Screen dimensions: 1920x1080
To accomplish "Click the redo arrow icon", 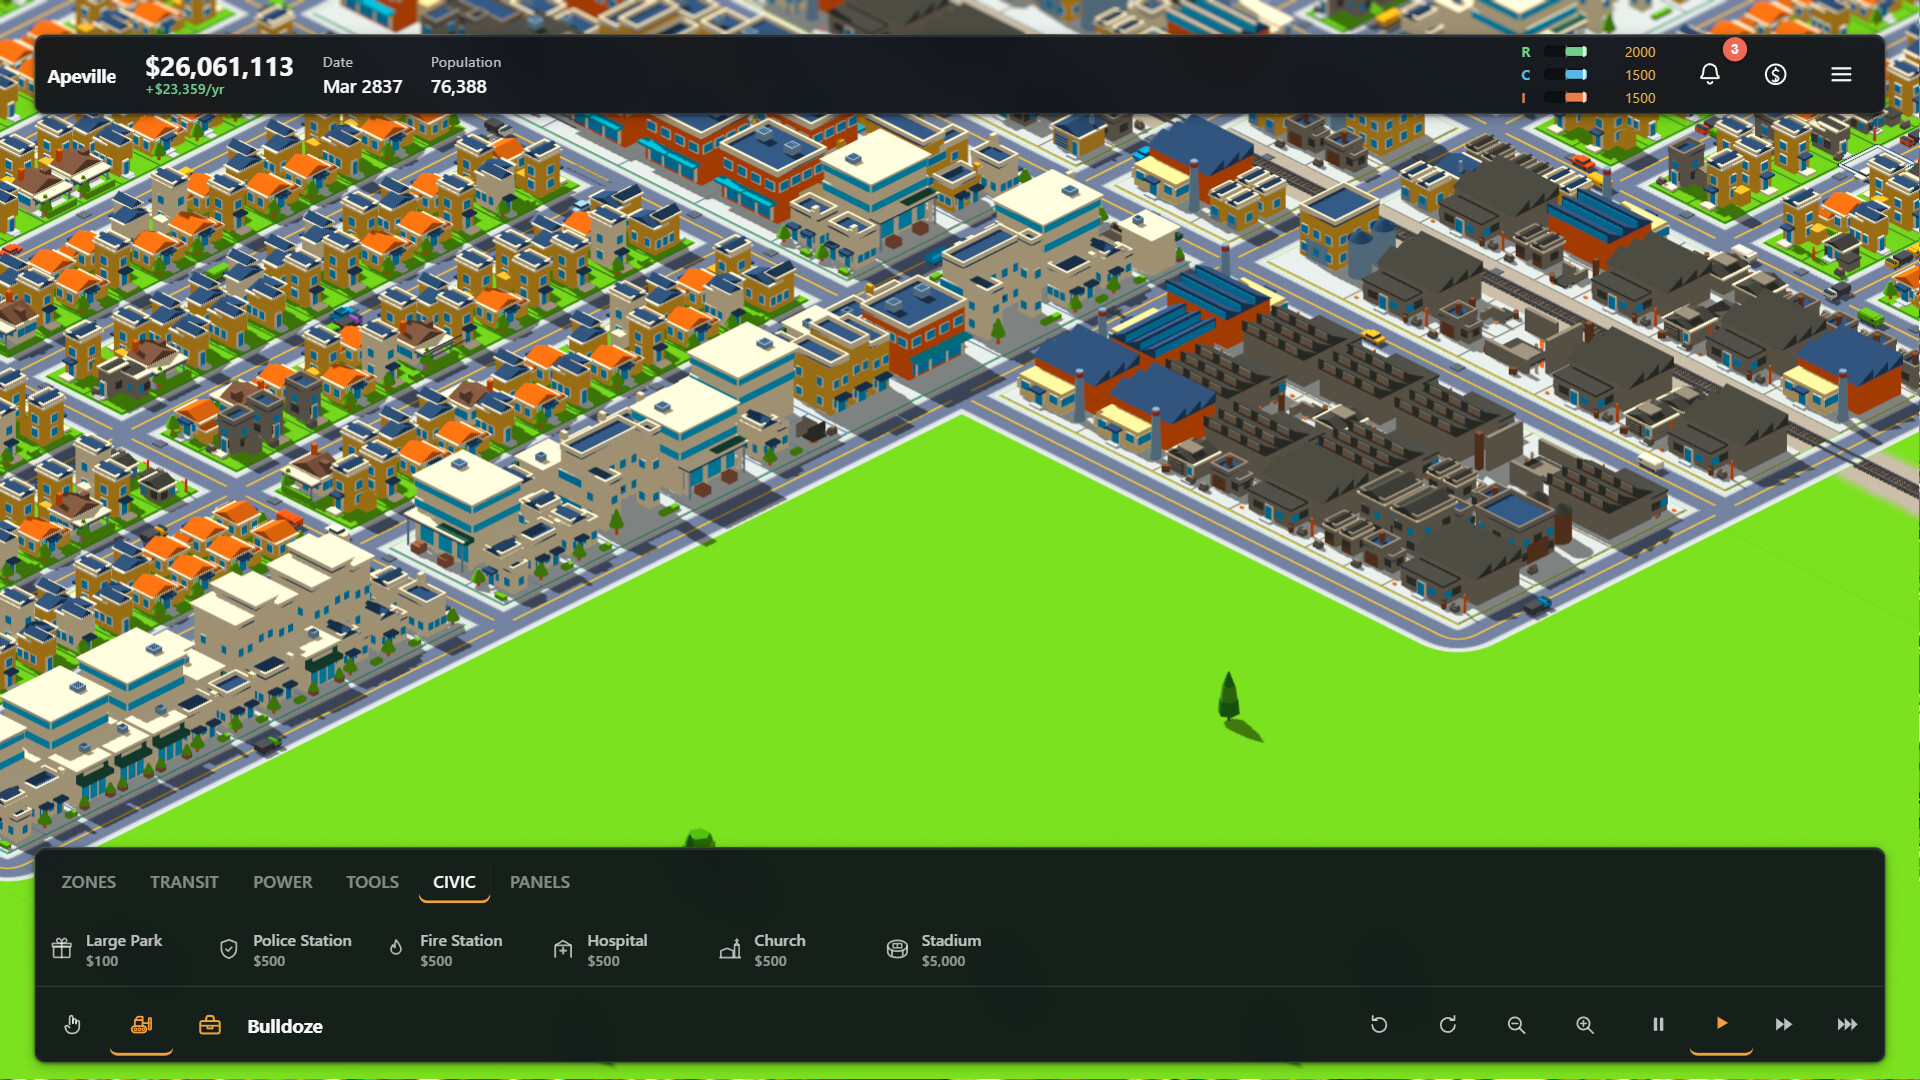I will pyautogui.click(x=1447, y=1024).
